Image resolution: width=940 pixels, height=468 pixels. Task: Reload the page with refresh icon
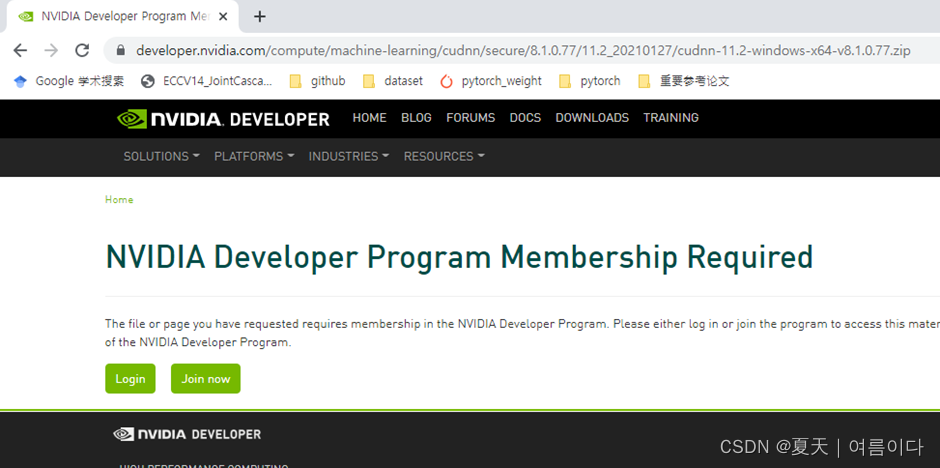pyautogui.click(x=82, y=50)
